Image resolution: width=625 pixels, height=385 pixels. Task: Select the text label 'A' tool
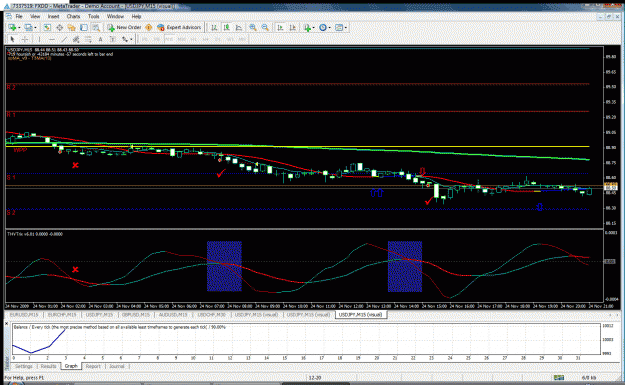coord(100,39)
